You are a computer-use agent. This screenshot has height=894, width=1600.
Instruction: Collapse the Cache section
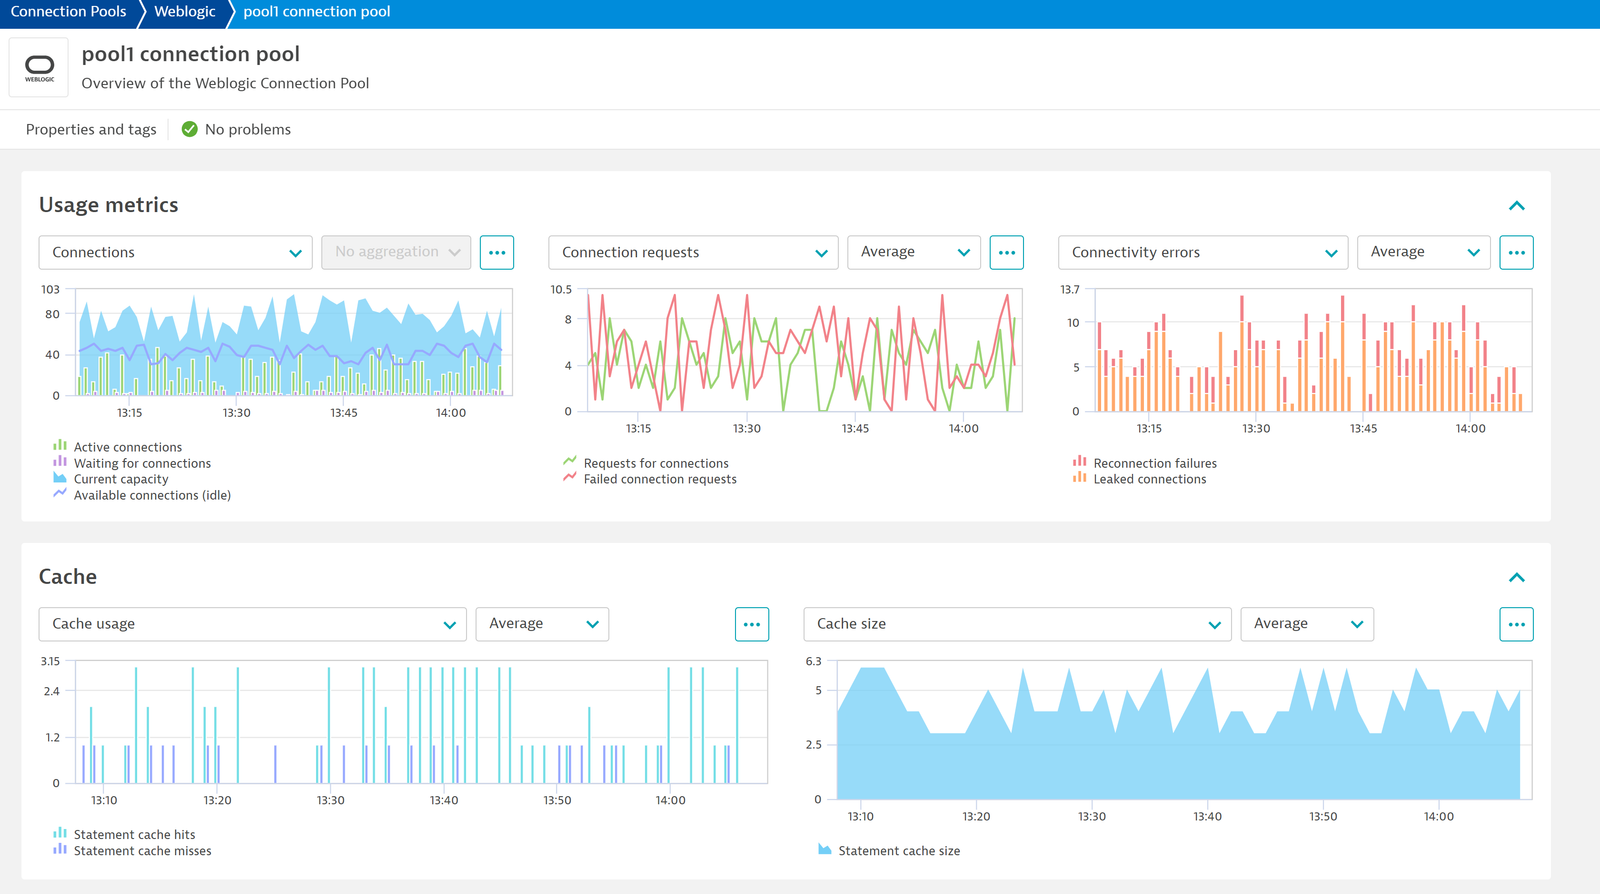coord(1517,577)
